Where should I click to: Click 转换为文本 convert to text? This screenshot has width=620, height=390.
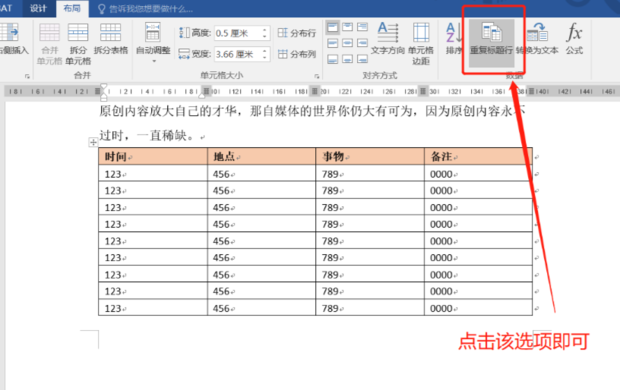tap(537, 39)
